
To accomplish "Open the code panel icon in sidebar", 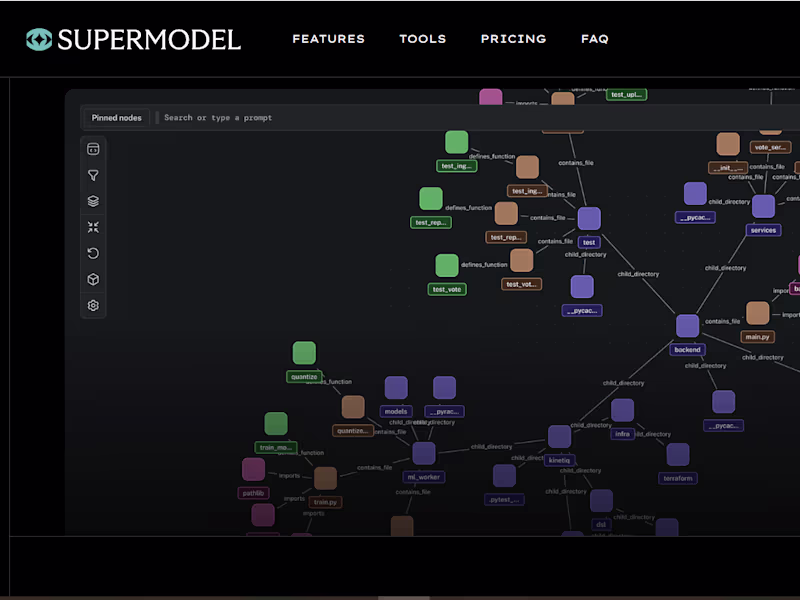I will coord(93,149).
